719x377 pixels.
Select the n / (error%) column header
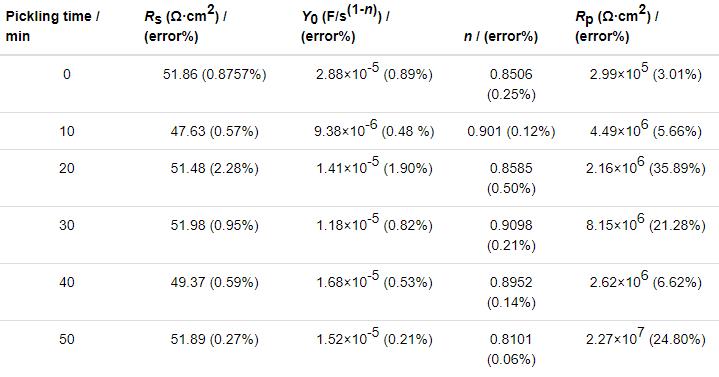[x=501, y=36]
